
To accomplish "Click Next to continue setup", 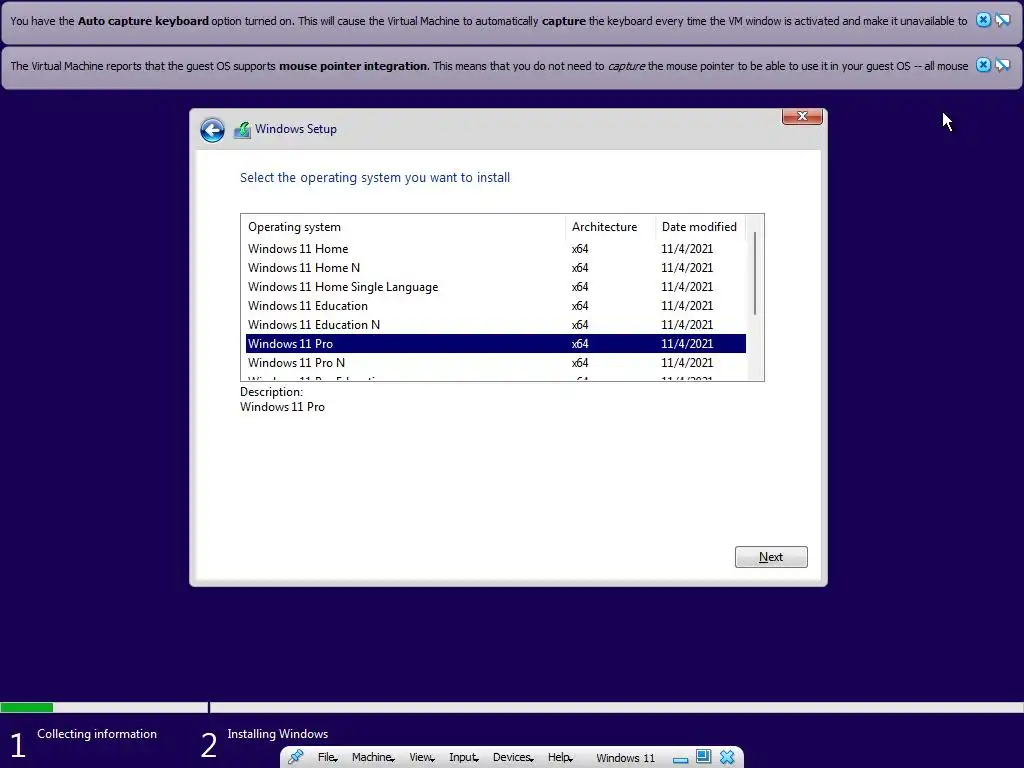I will pos(771,557).
